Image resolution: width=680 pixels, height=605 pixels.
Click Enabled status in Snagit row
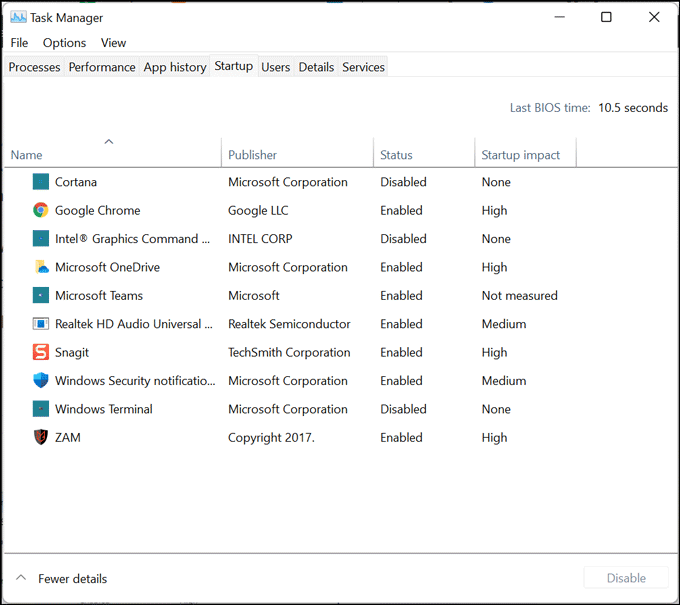401,352
